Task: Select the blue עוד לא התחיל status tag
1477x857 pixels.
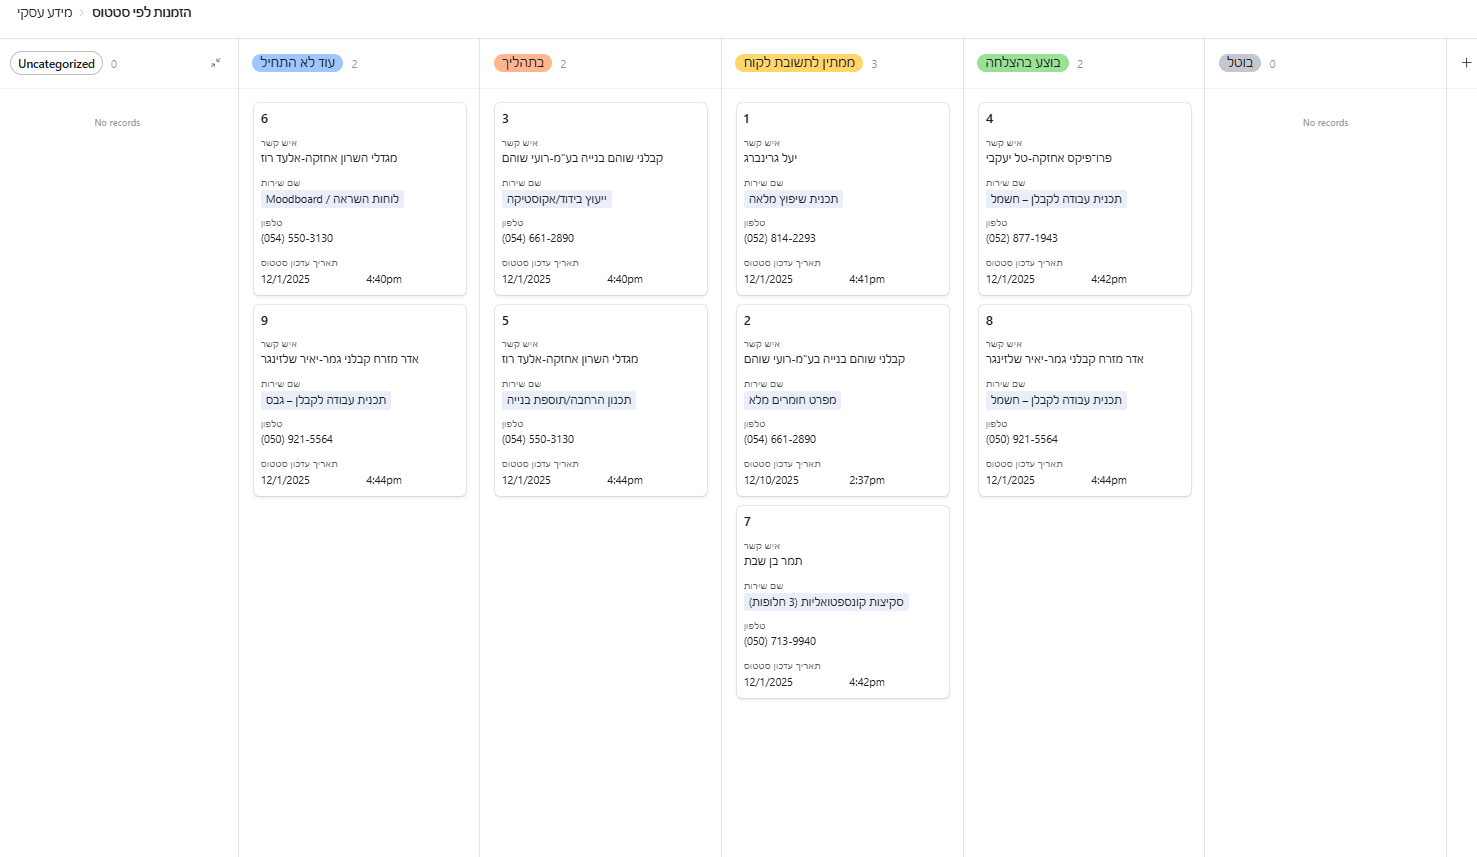Action: (297, 63)
